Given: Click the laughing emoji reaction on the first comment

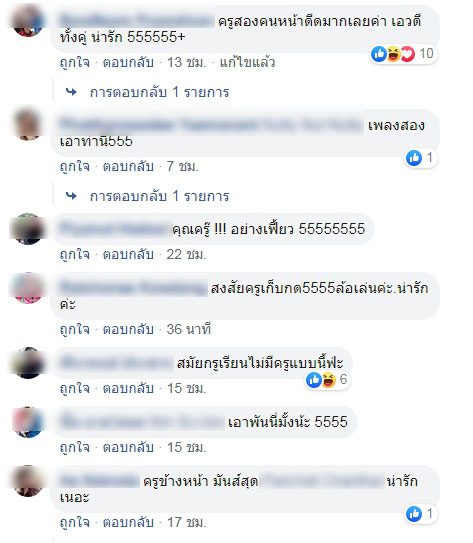Looking at the screenshot, I should coord(393,54).
